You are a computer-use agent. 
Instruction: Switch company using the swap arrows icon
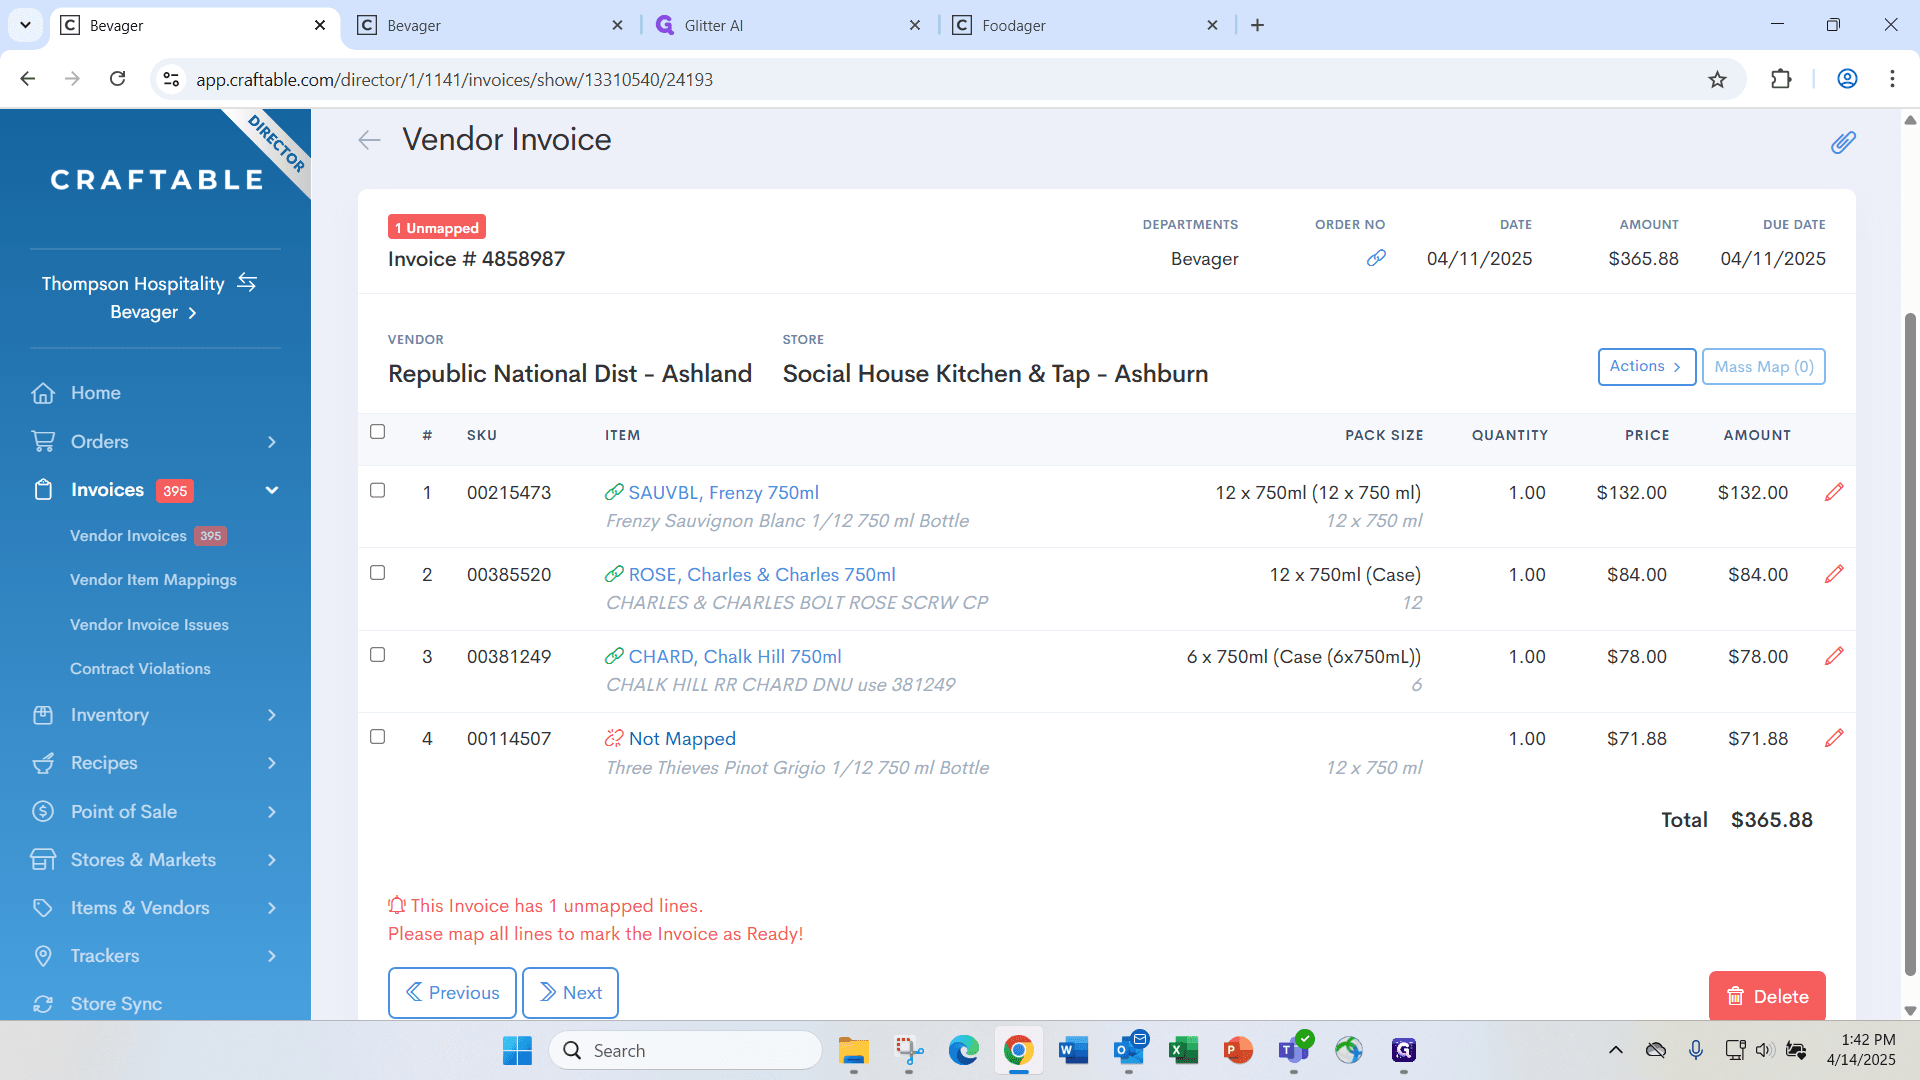point(247,283)
